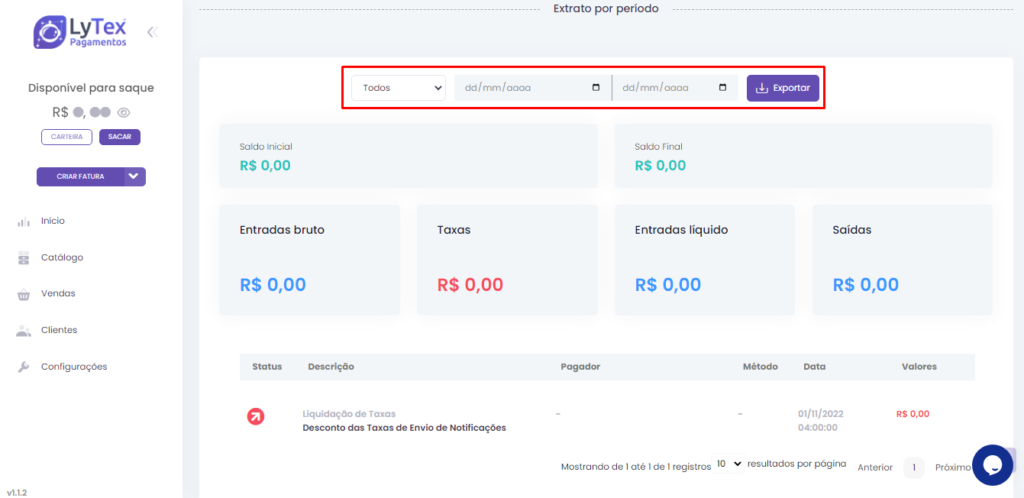Image resolution: width=1024 pixels, height=498 pixels.
Task: Open calendar picker on start date
Action: tap(596, 87)
